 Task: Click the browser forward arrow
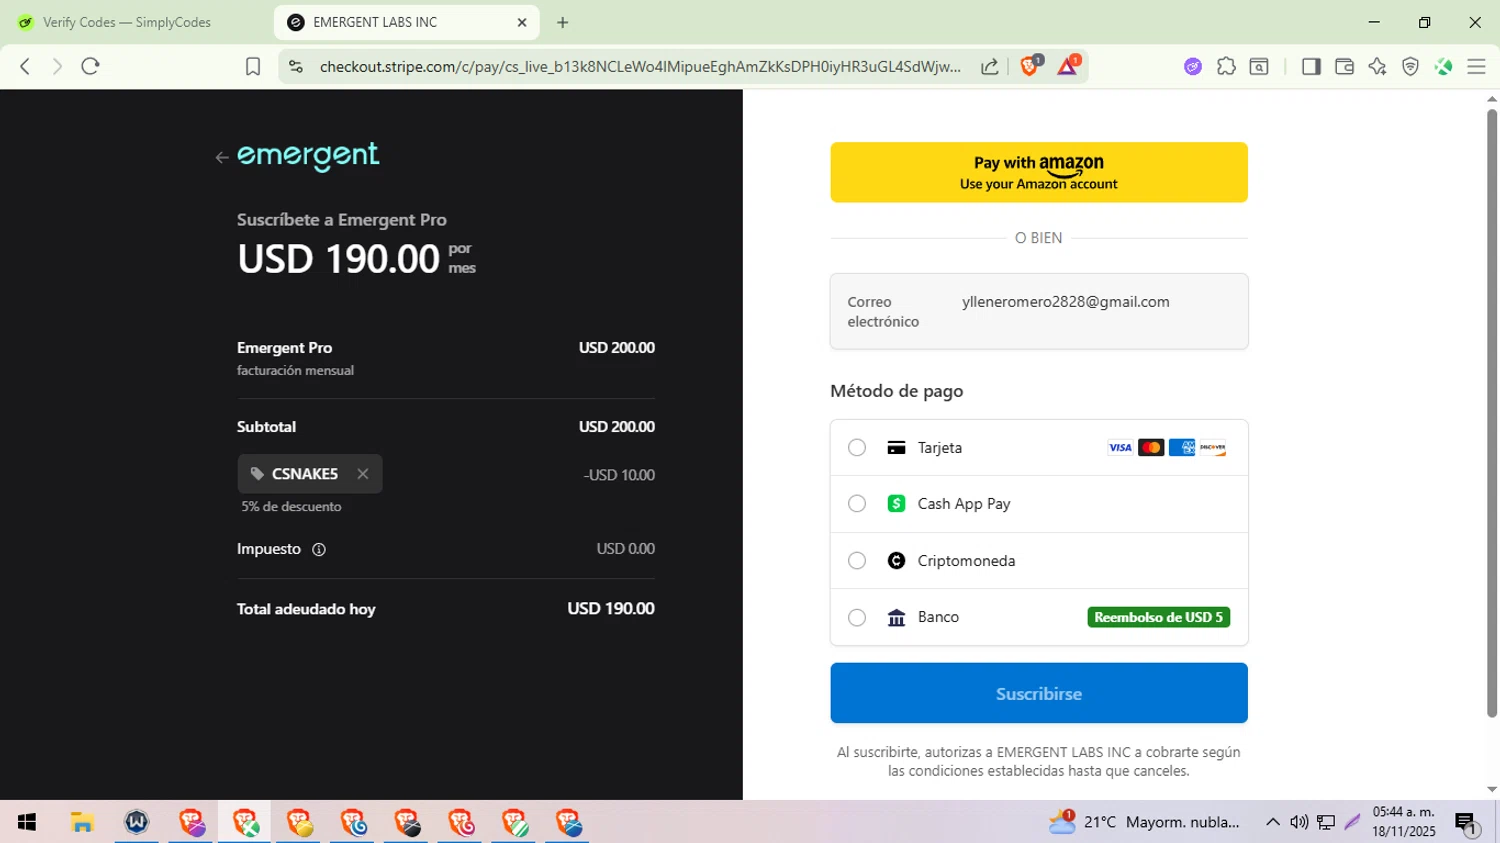tap(57, 67)
